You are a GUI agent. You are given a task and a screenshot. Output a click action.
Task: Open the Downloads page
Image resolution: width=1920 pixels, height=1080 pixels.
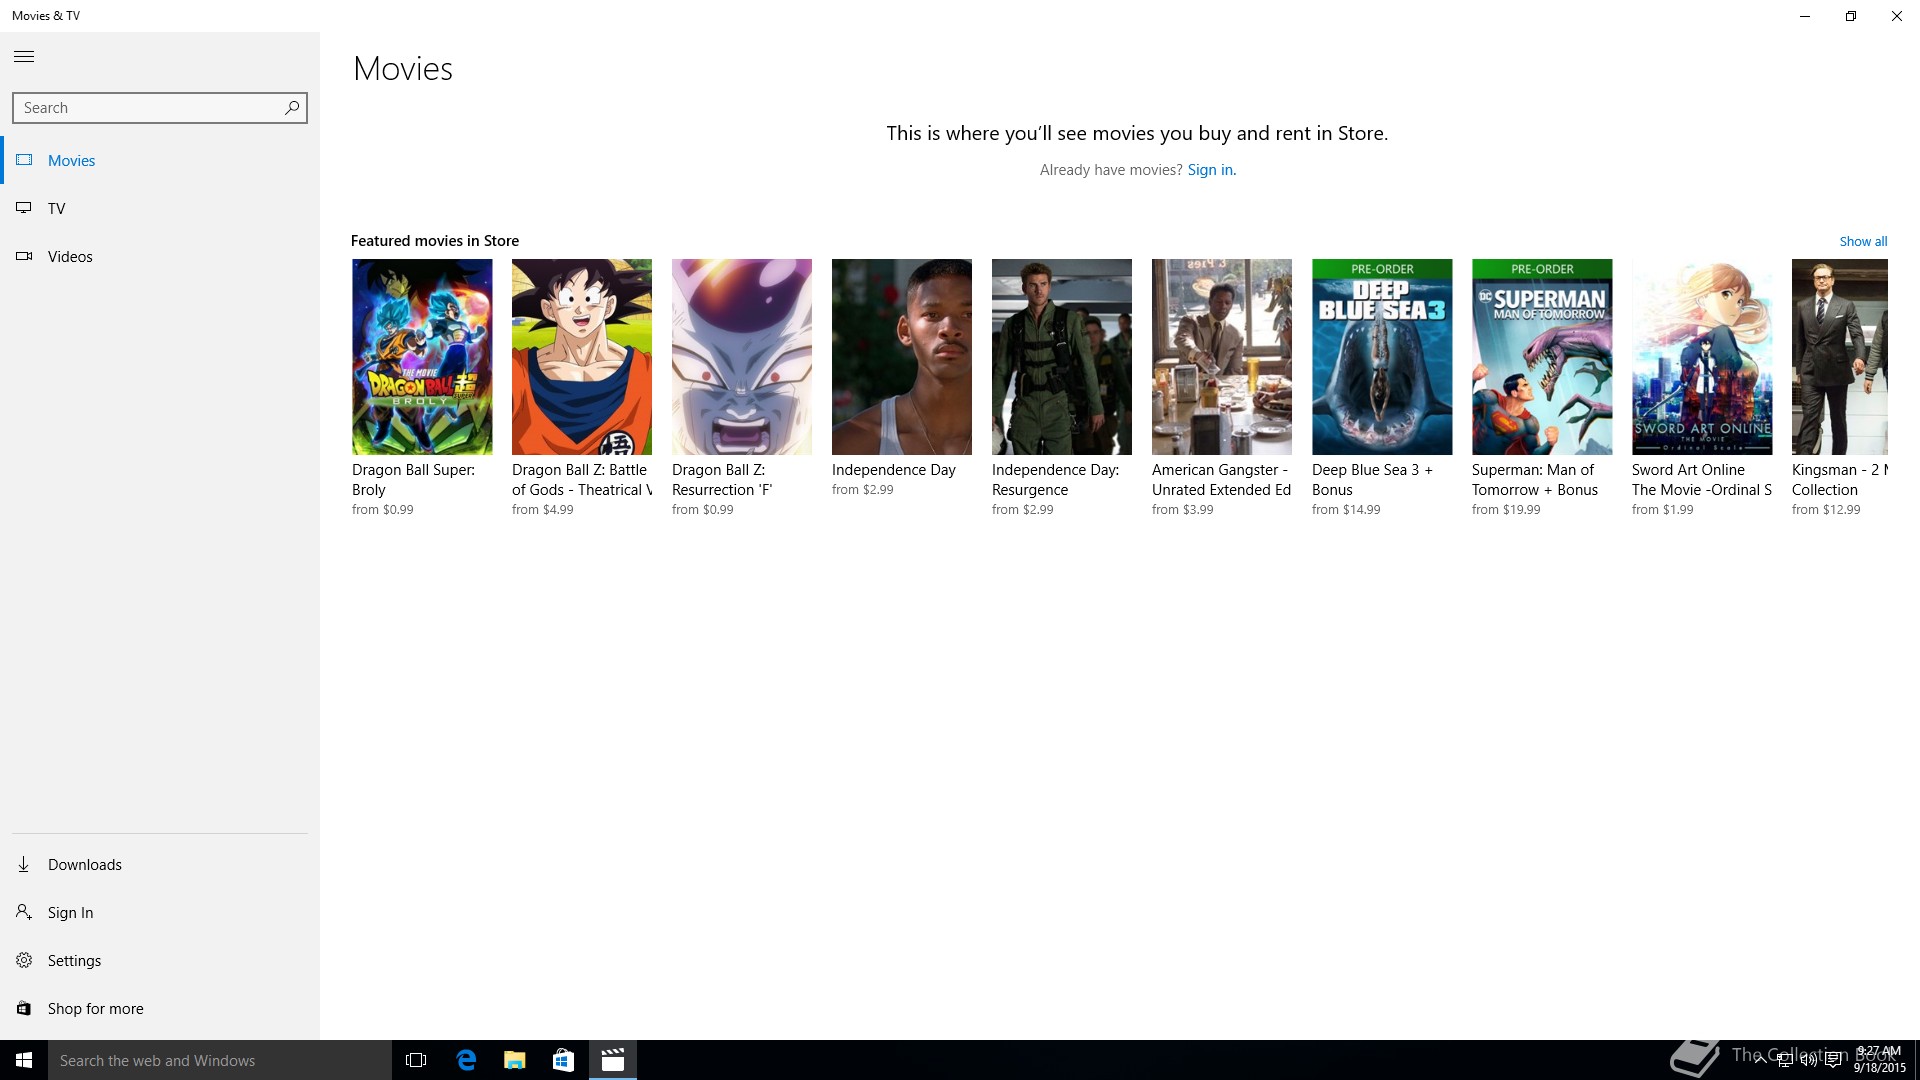pyautogui.click(x=160, y=864)
